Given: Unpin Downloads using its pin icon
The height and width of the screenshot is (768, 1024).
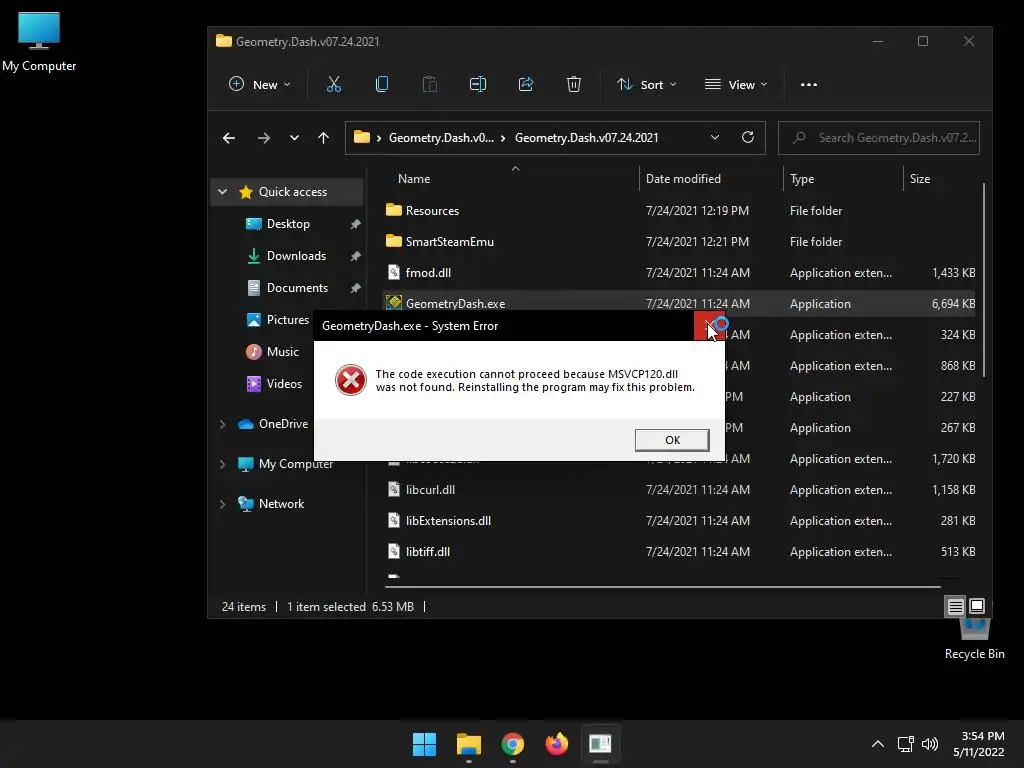Looking at the screenshot, I should tap(355, 256).
